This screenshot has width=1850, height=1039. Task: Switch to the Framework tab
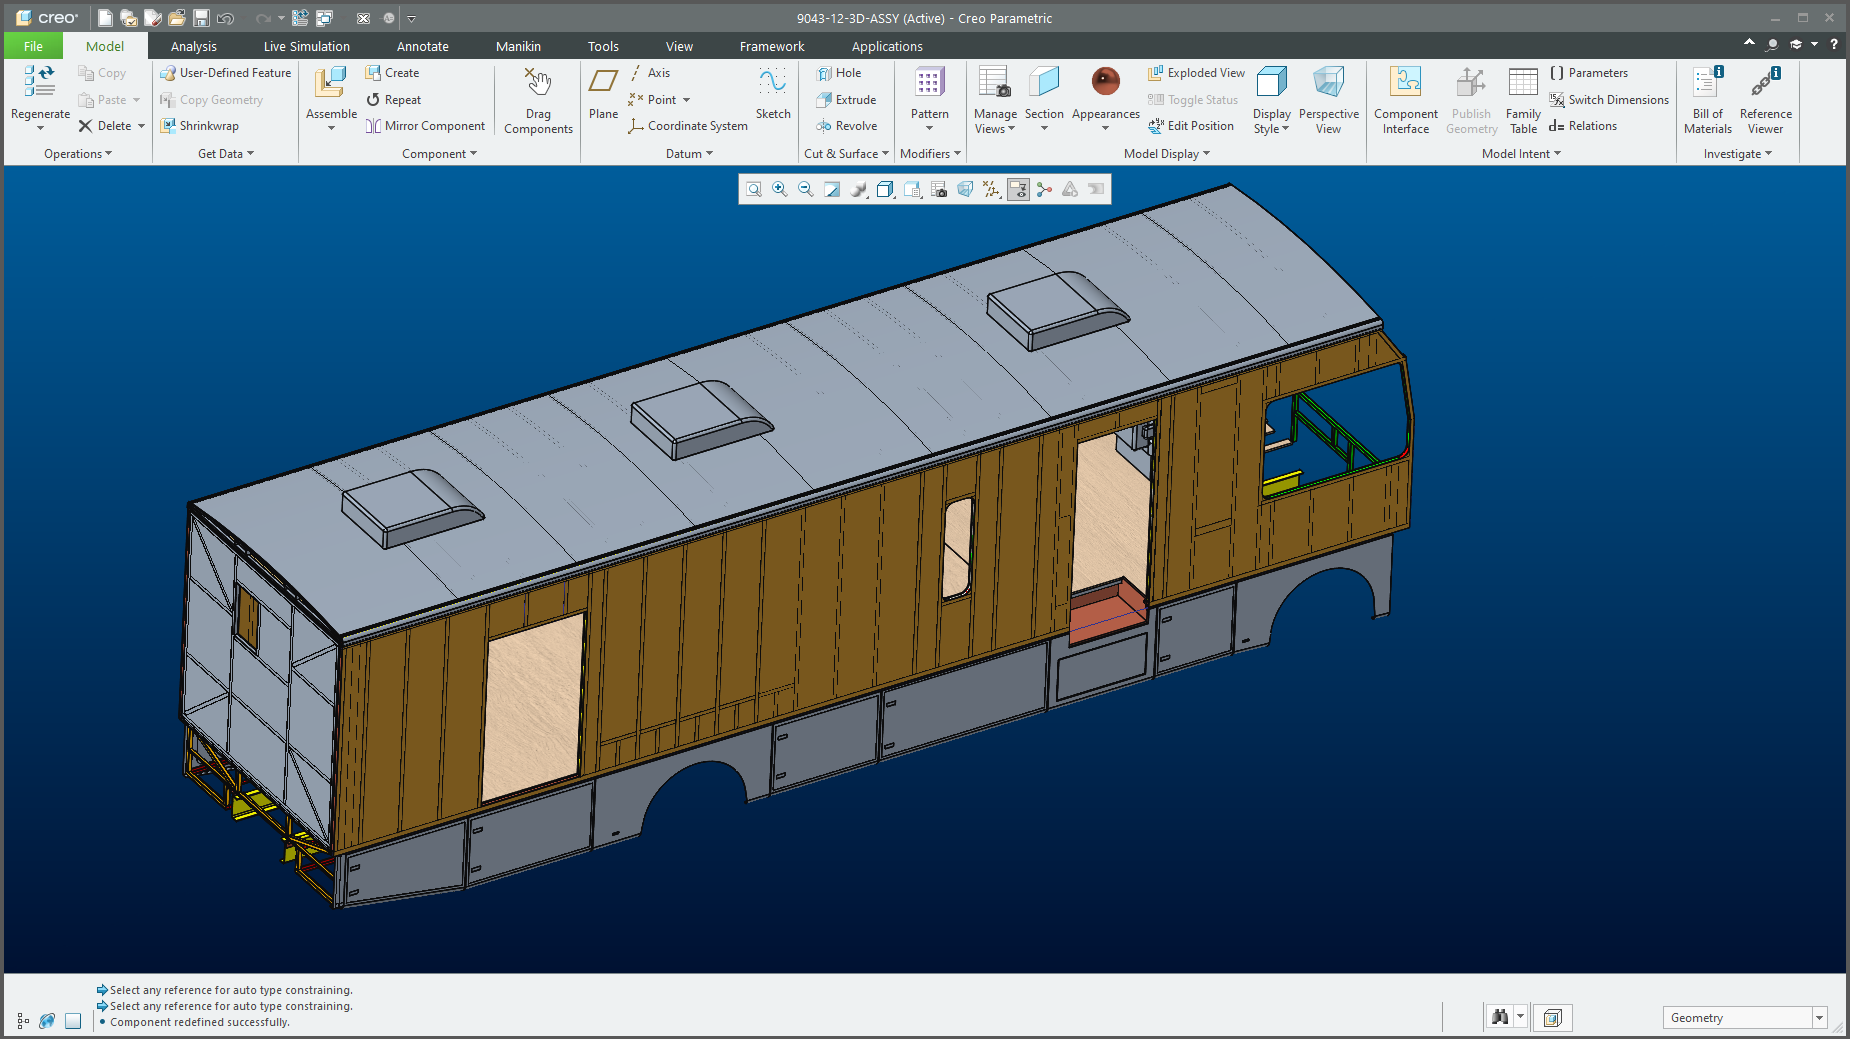click(x=771, y=46)
